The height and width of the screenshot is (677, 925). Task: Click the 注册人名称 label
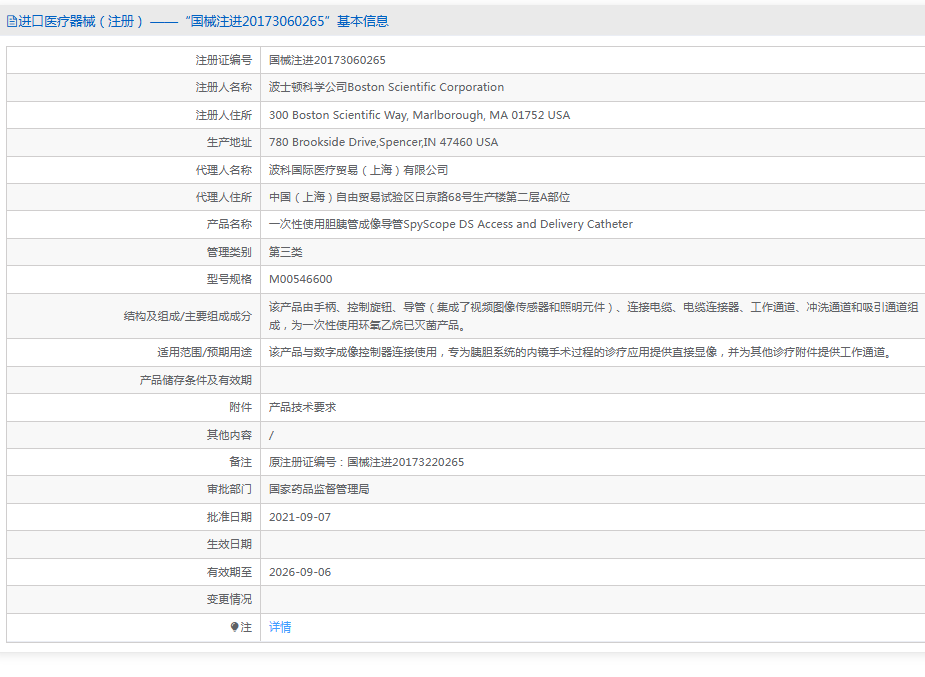[x=224, y=87]
